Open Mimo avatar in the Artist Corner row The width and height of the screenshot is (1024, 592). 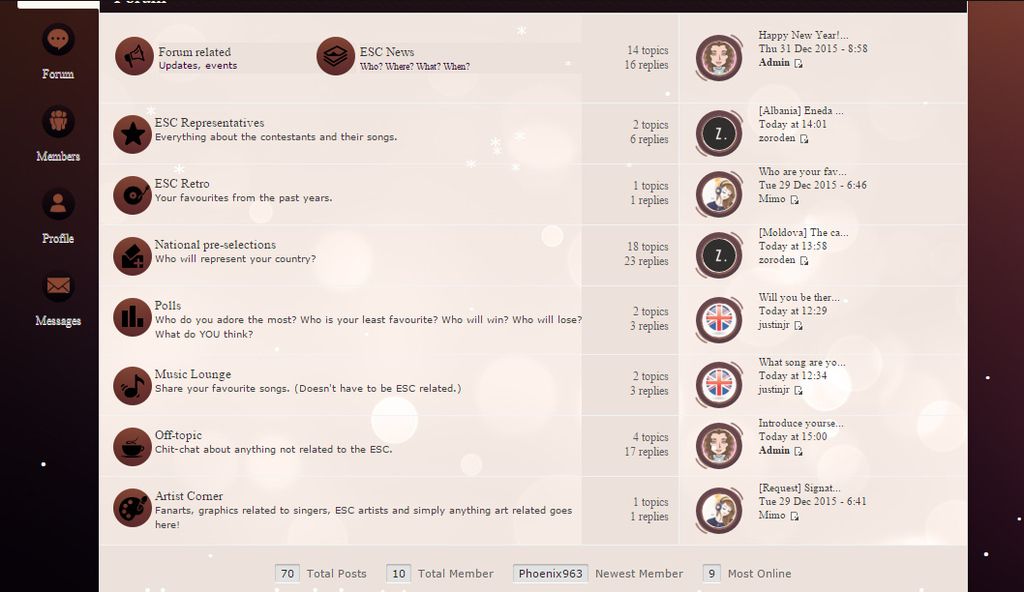[719, 510]
